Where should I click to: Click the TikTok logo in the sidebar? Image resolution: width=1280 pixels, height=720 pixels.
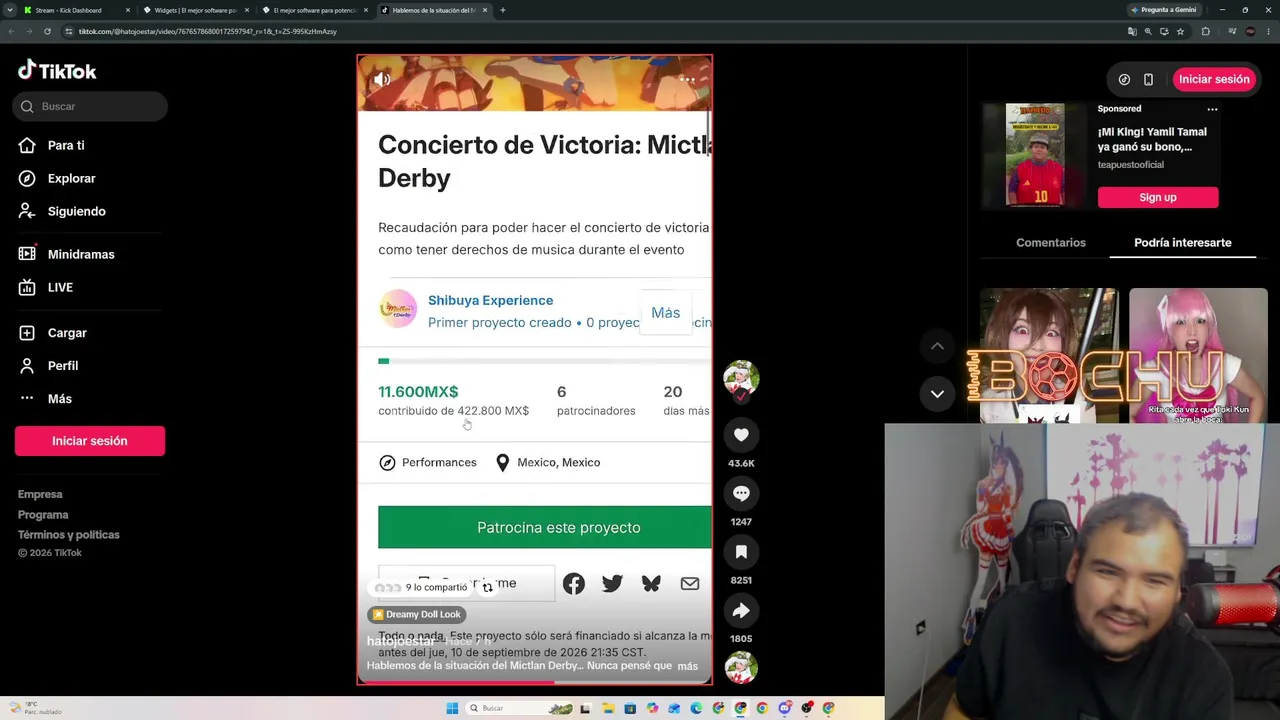pos(57,71)
